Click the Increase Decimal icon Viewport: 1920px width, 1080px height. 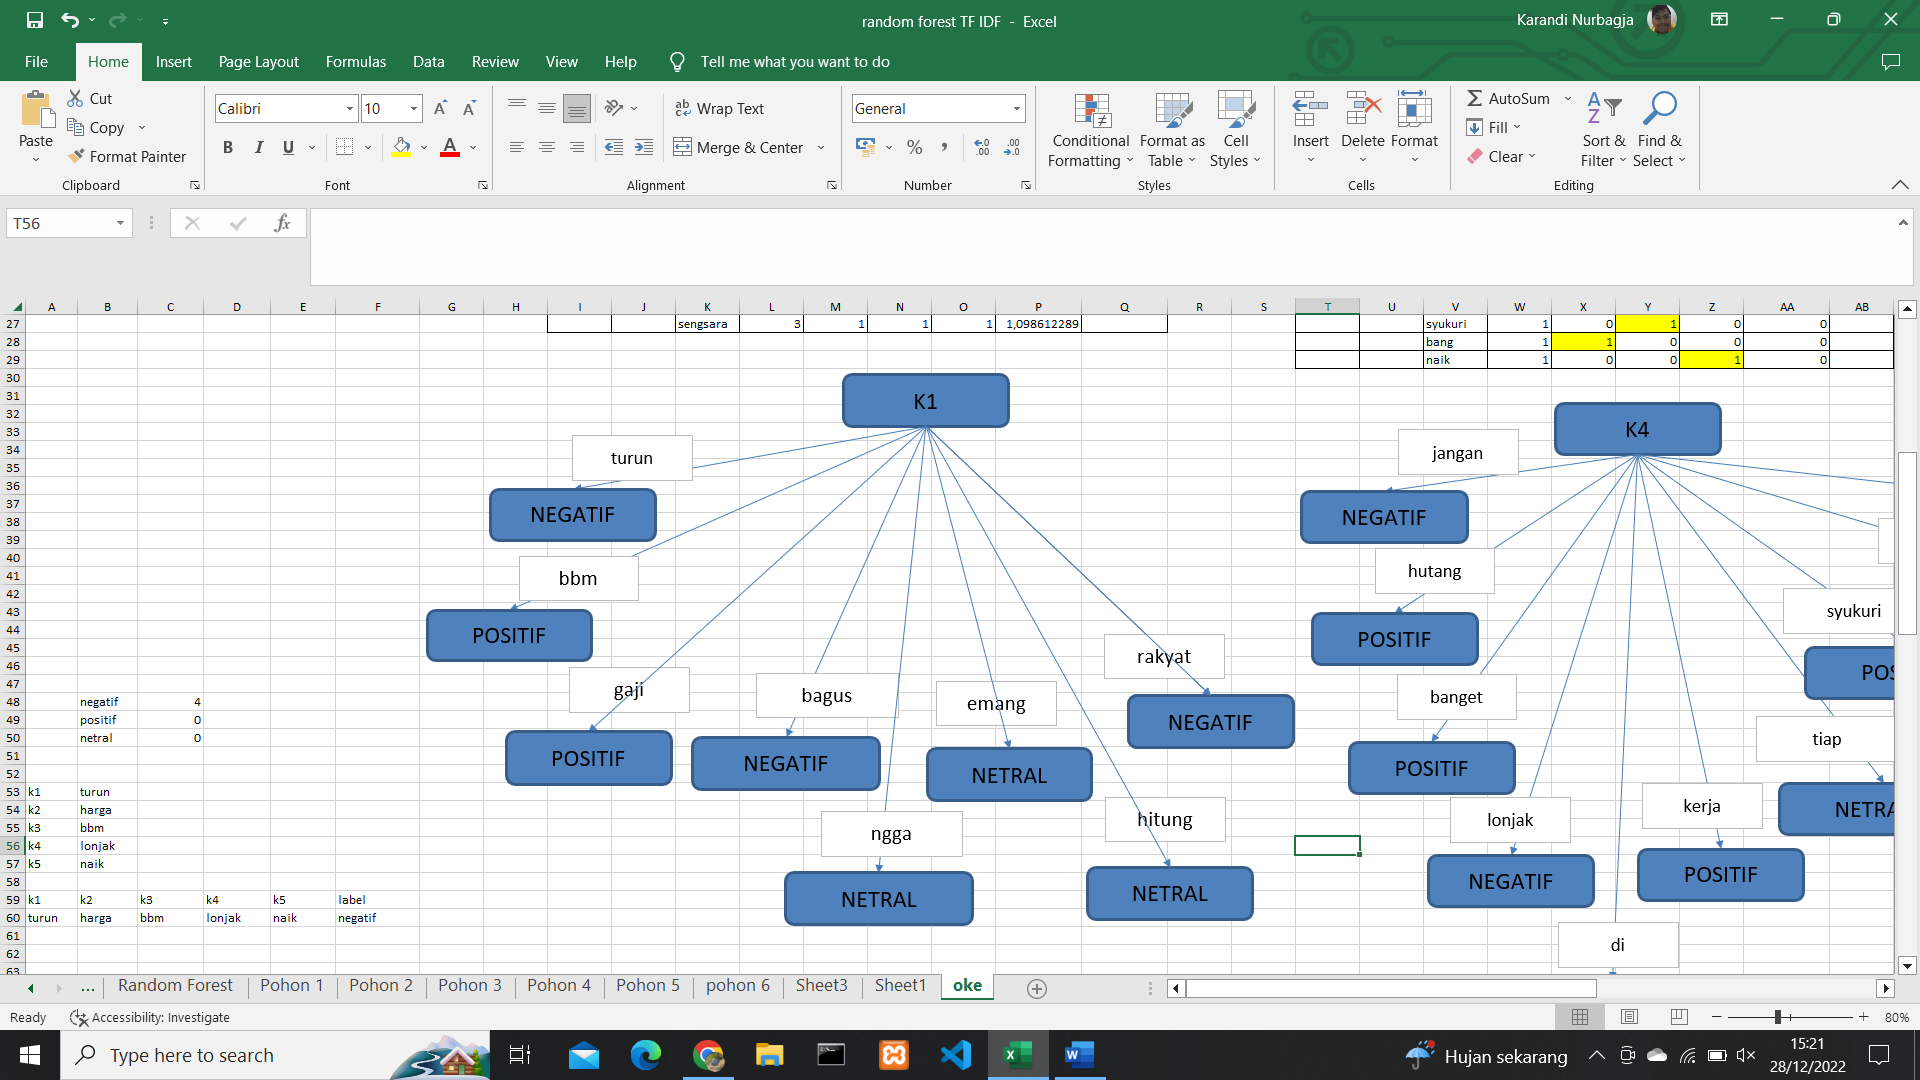[x=982, y=147]
